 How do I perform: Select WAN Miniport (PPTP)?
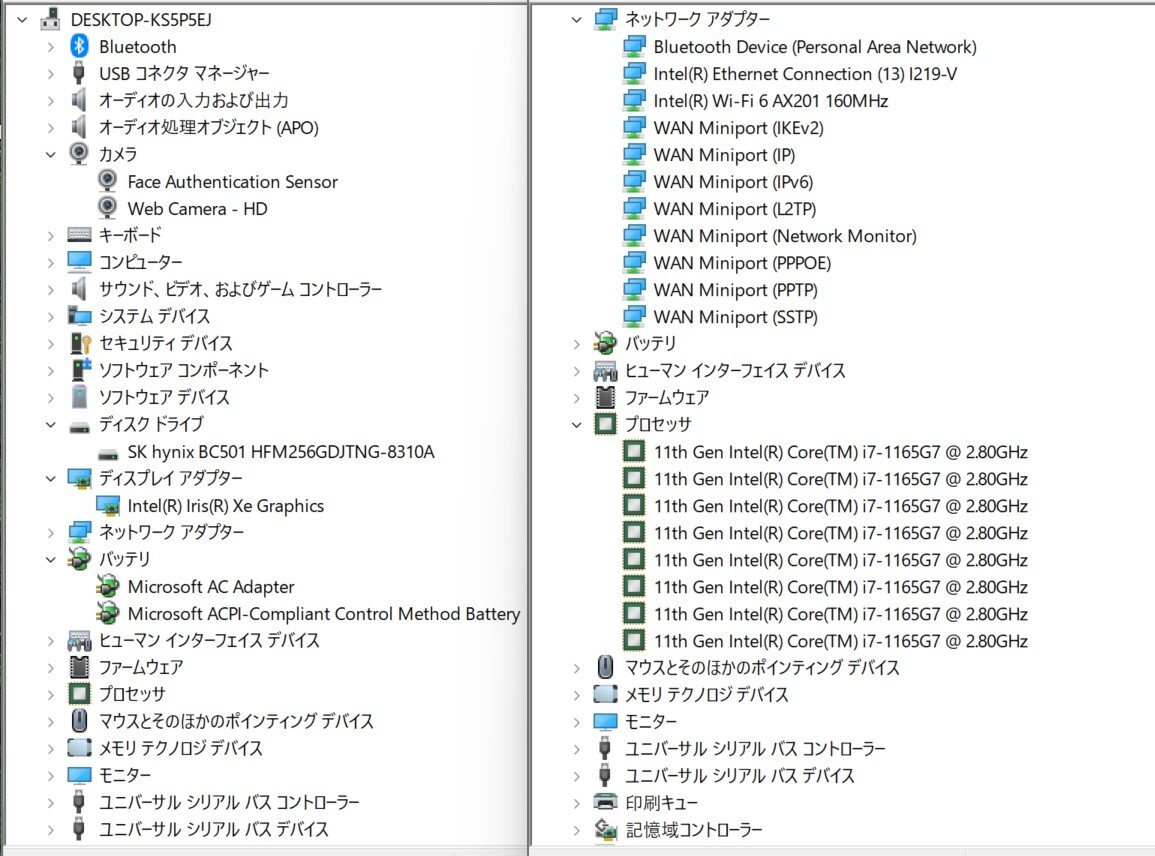(735, 290)
